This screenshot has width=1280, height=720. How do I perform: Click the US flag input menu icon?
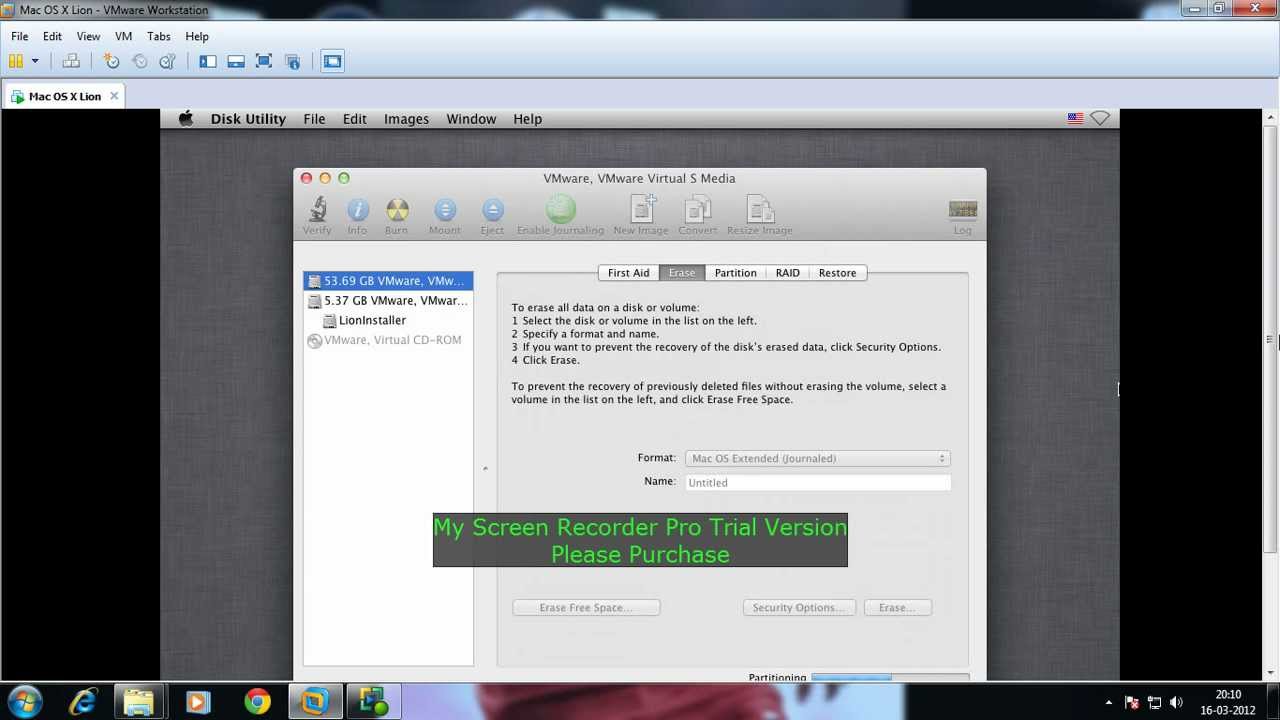coord(1075,118)
